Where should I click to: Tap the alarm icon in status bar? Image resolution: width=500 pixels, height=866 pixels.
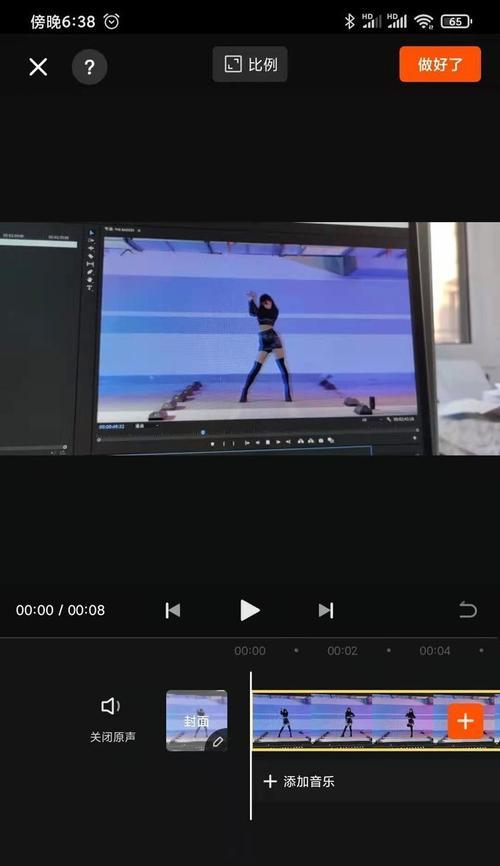pyautogui.click(x=112, y=22)
